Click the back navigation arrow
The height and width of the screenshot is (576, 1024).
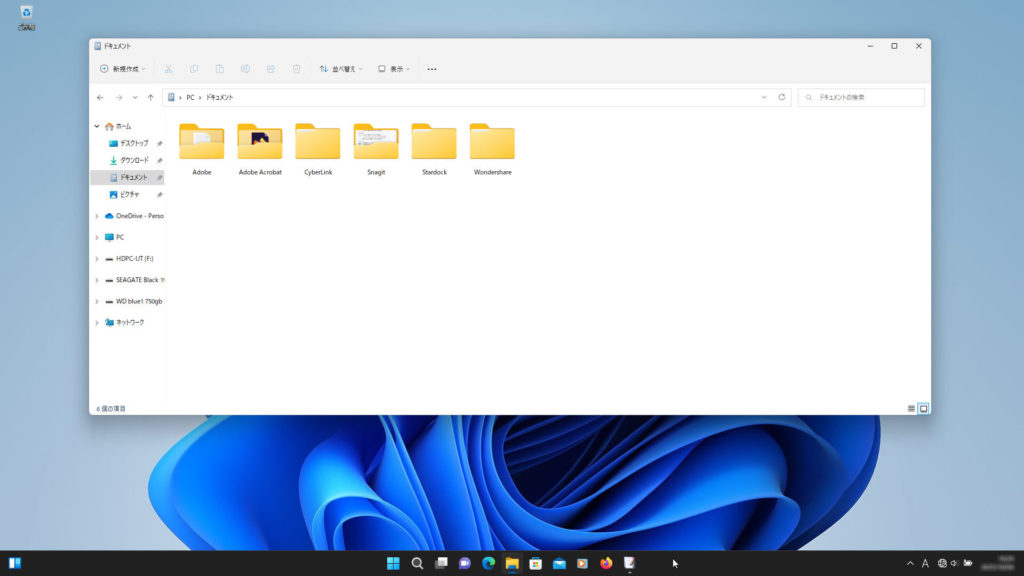[100, 97]
